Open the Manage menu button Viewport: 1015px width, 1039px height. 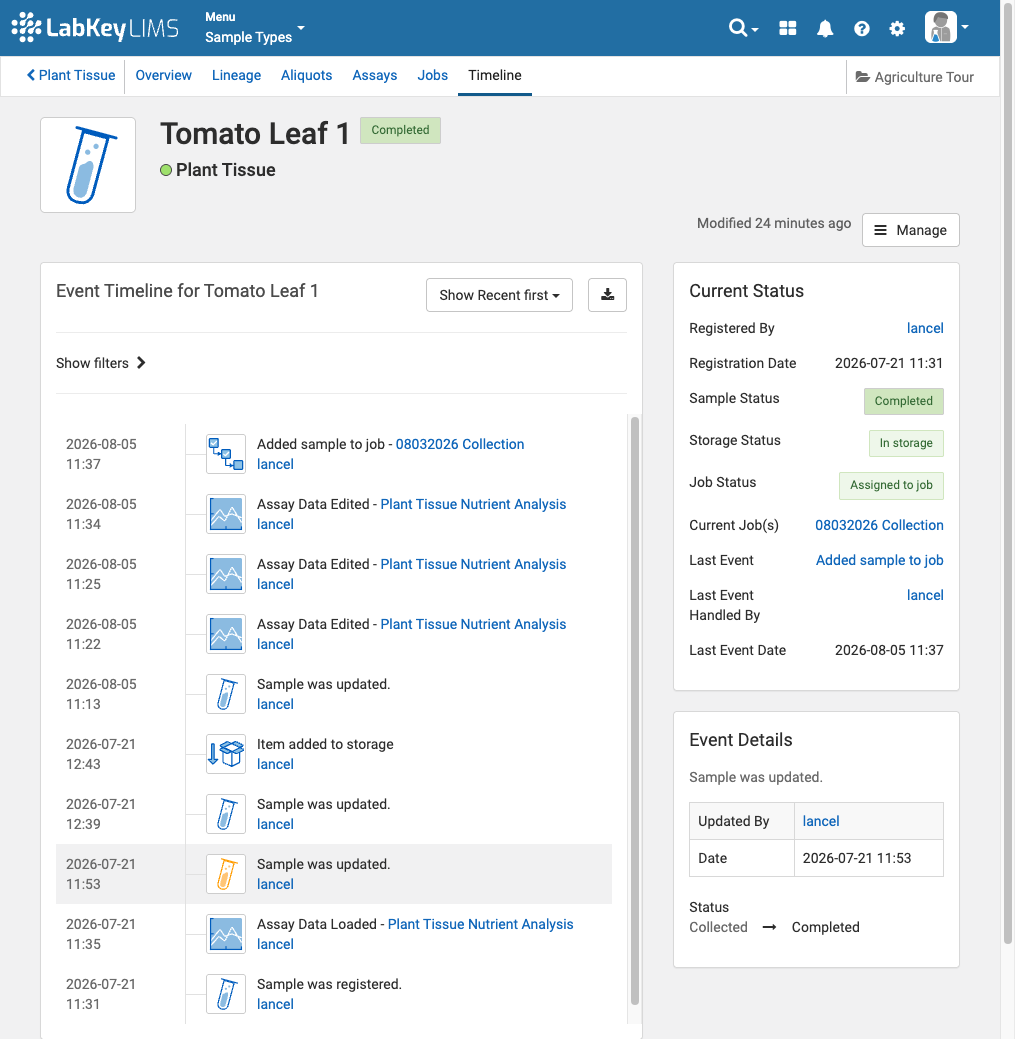point(910,230)
